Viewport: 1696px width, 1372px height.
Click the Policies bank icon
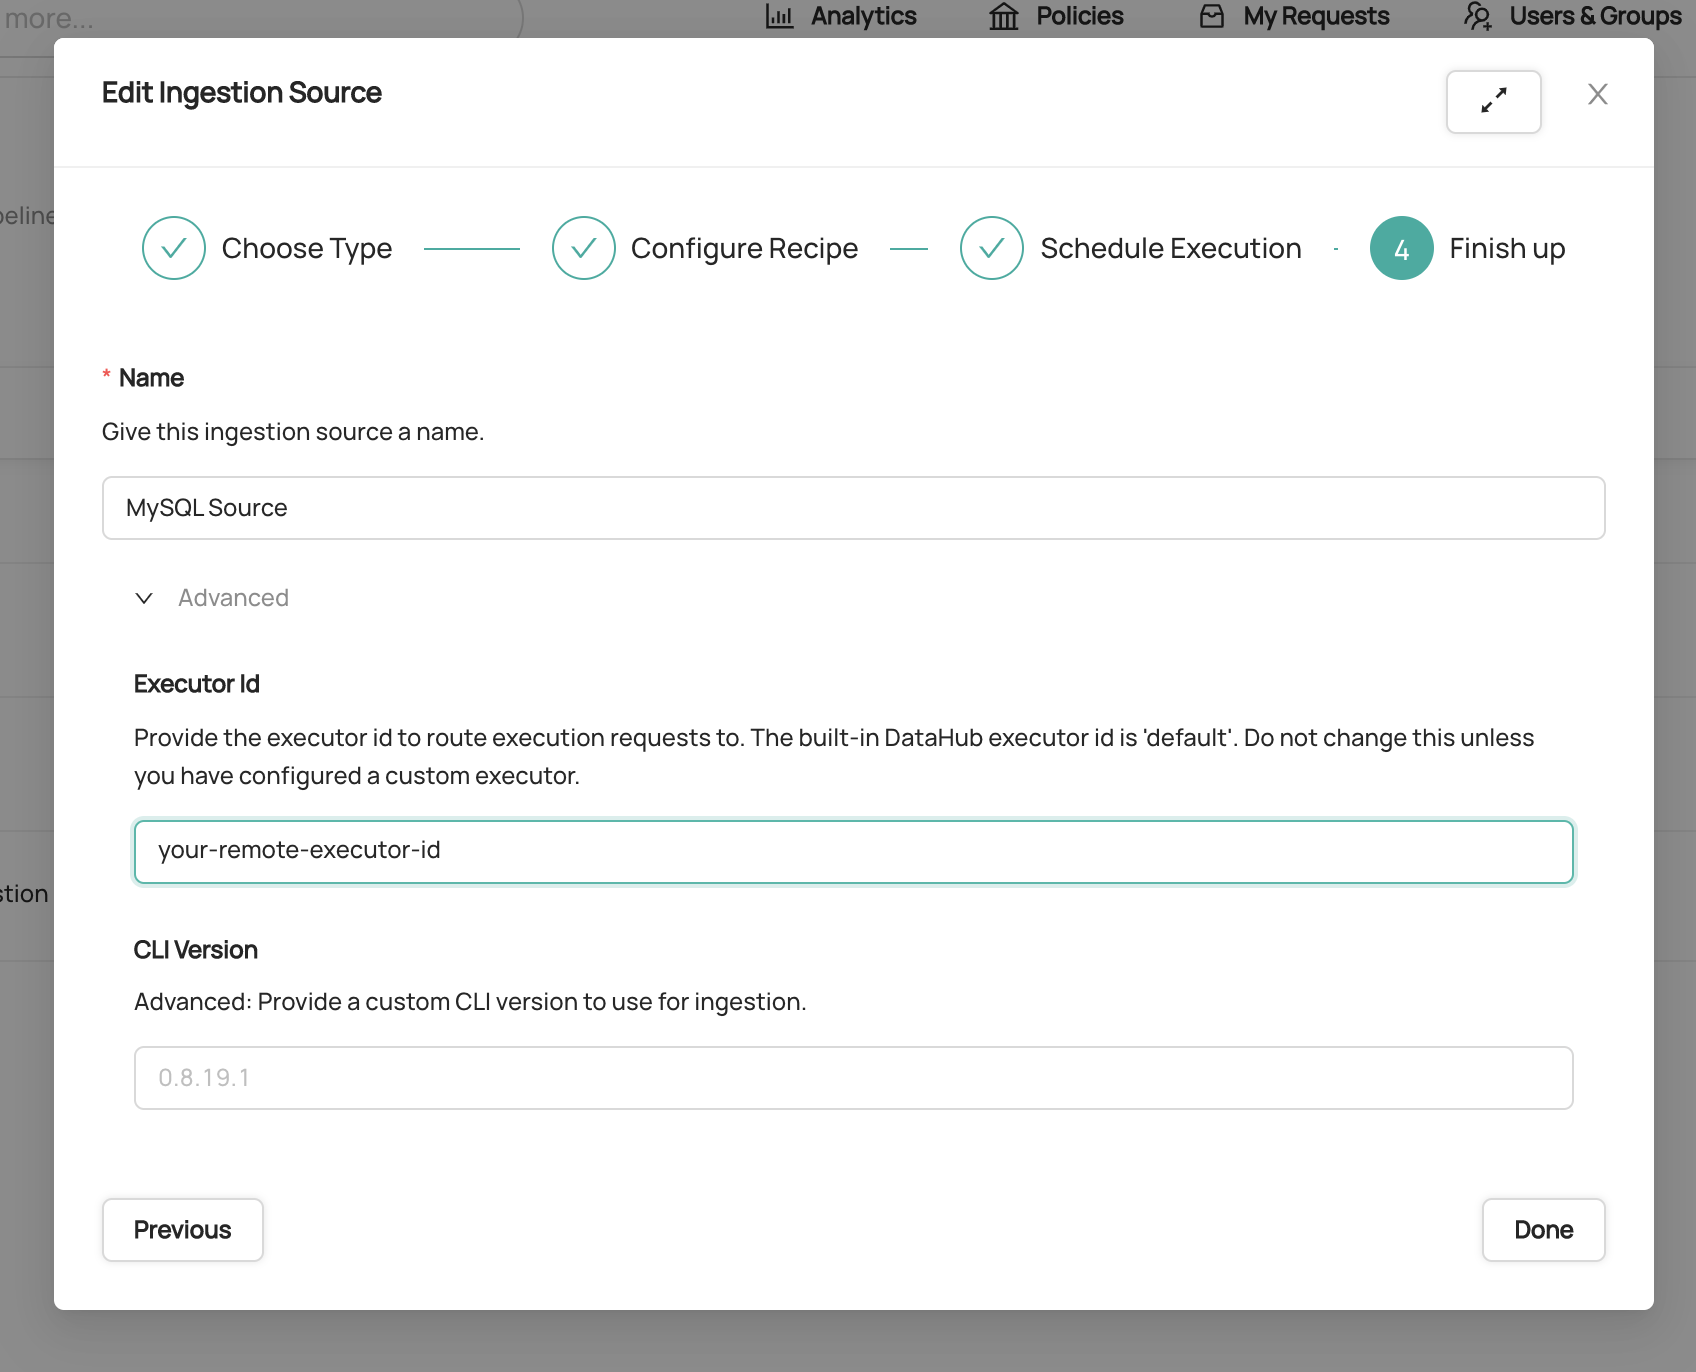tap(1004, 16)
